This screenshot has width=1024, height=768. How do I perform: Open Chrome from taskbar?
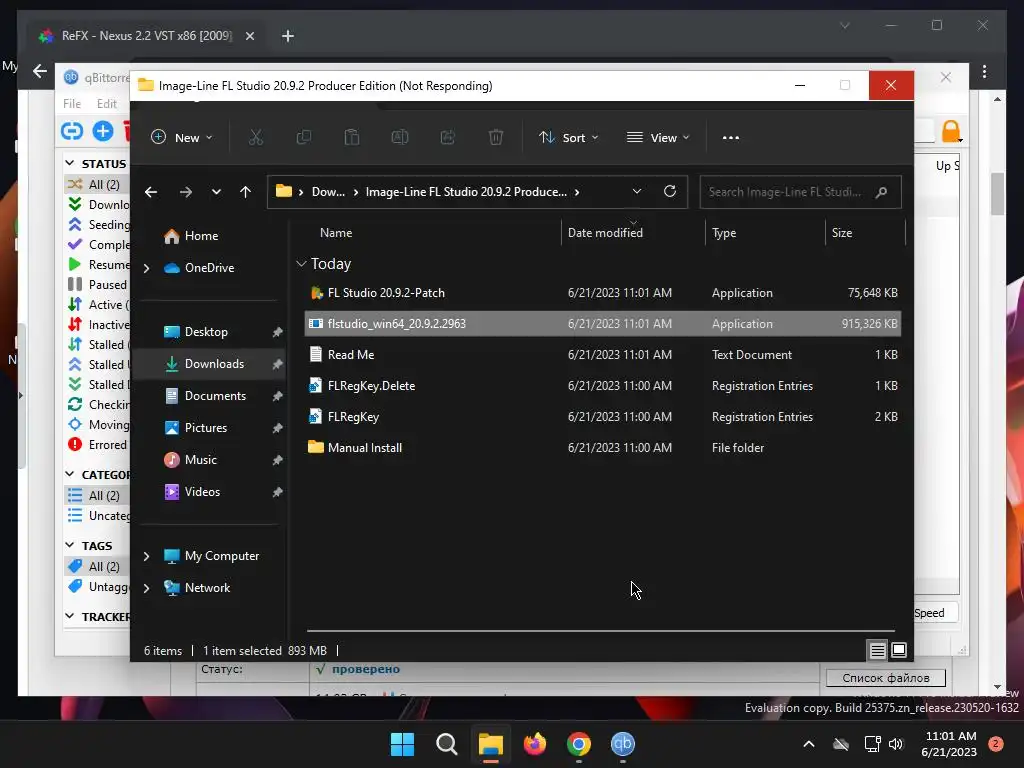[x=579, y=744]
